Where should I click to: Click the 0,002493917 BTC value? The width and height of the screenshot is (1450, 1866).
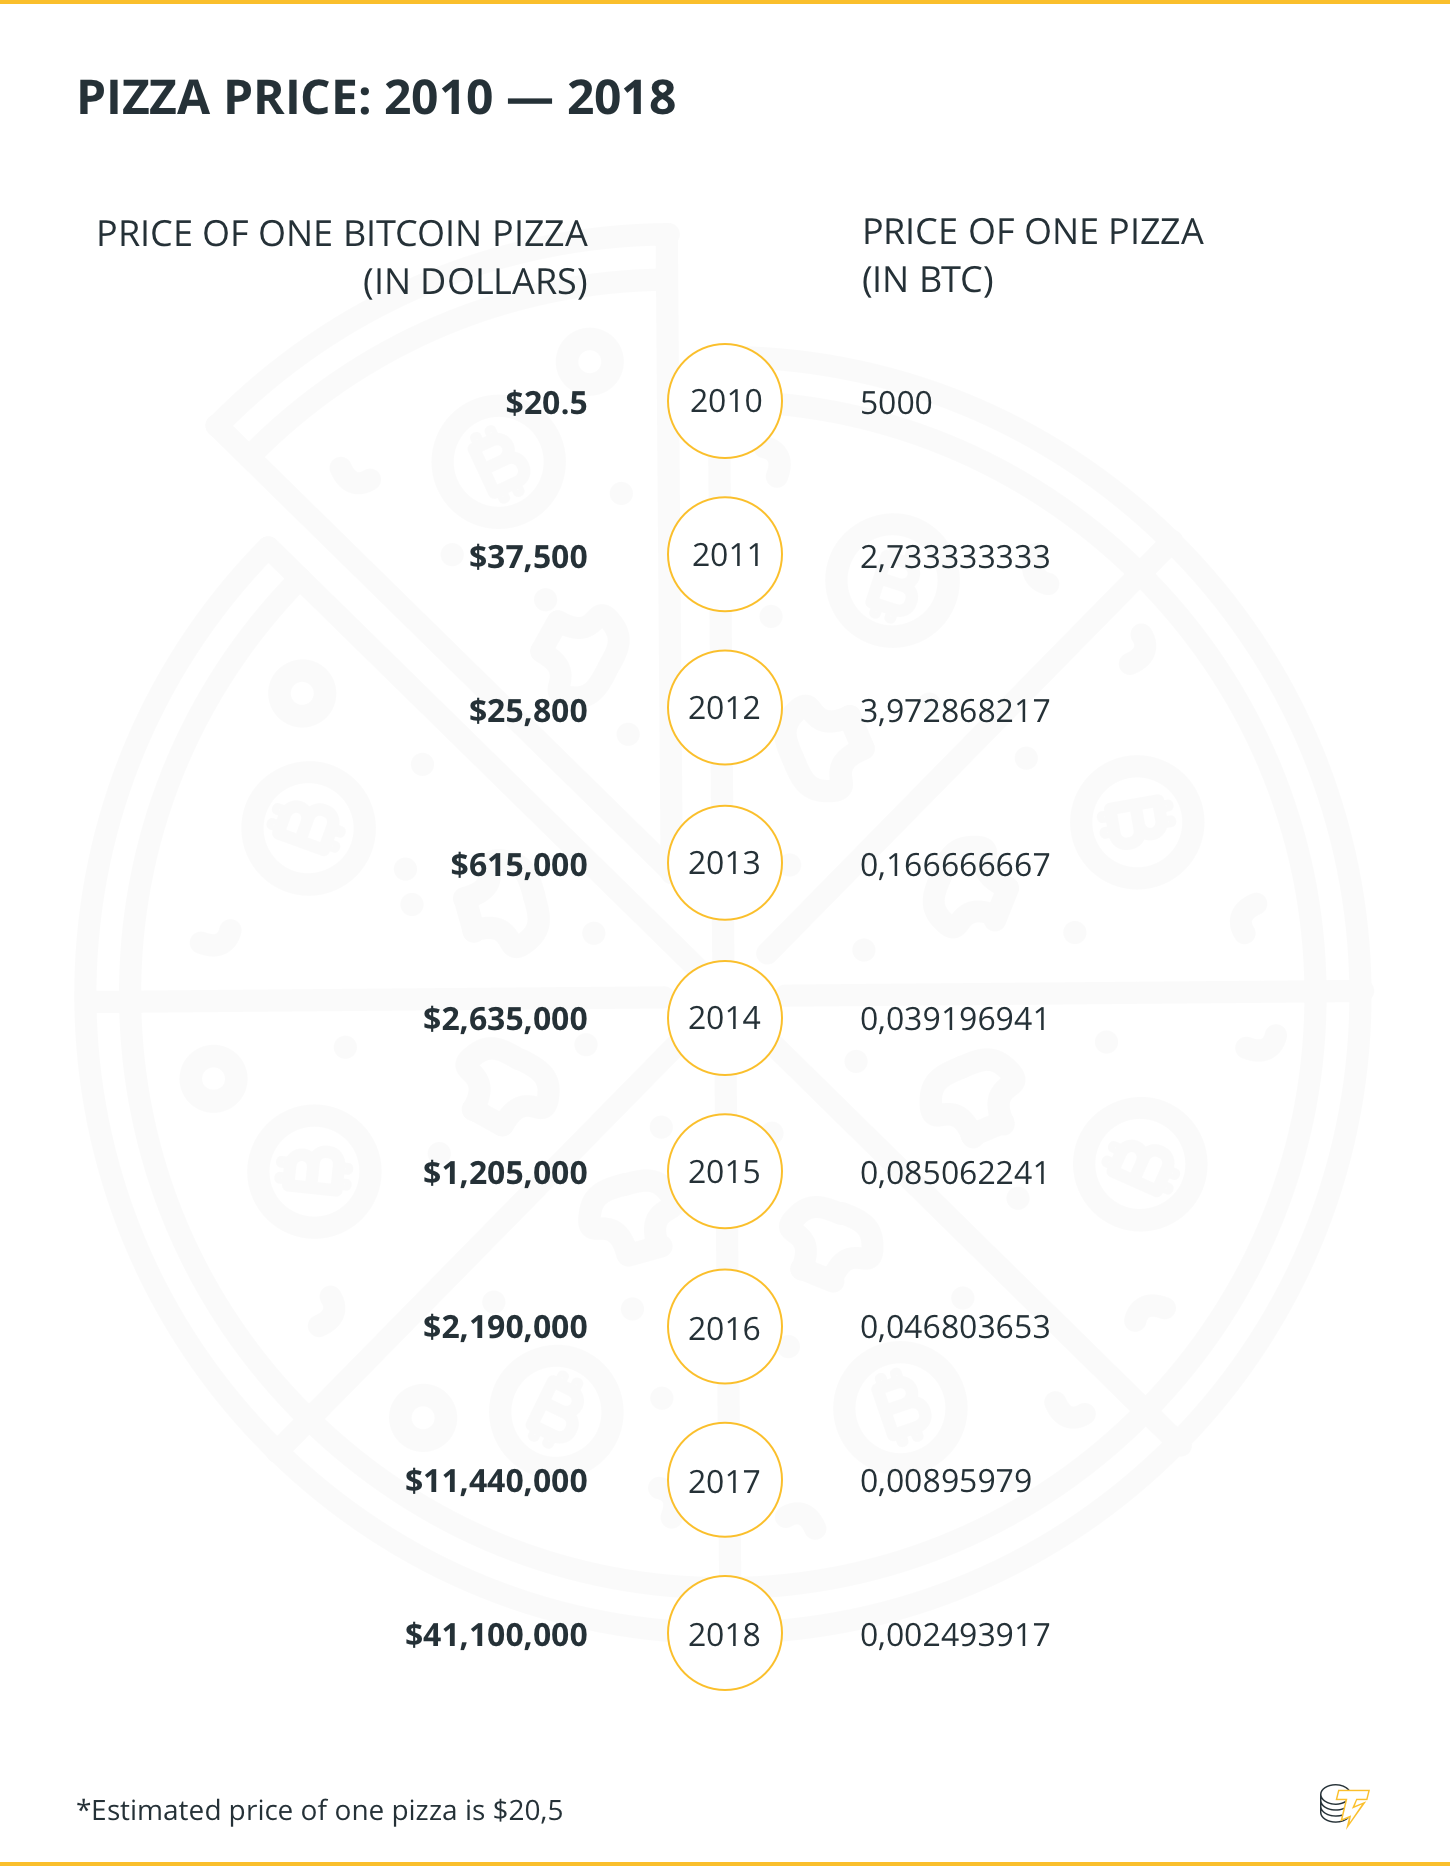click(x=955, y=1635)
